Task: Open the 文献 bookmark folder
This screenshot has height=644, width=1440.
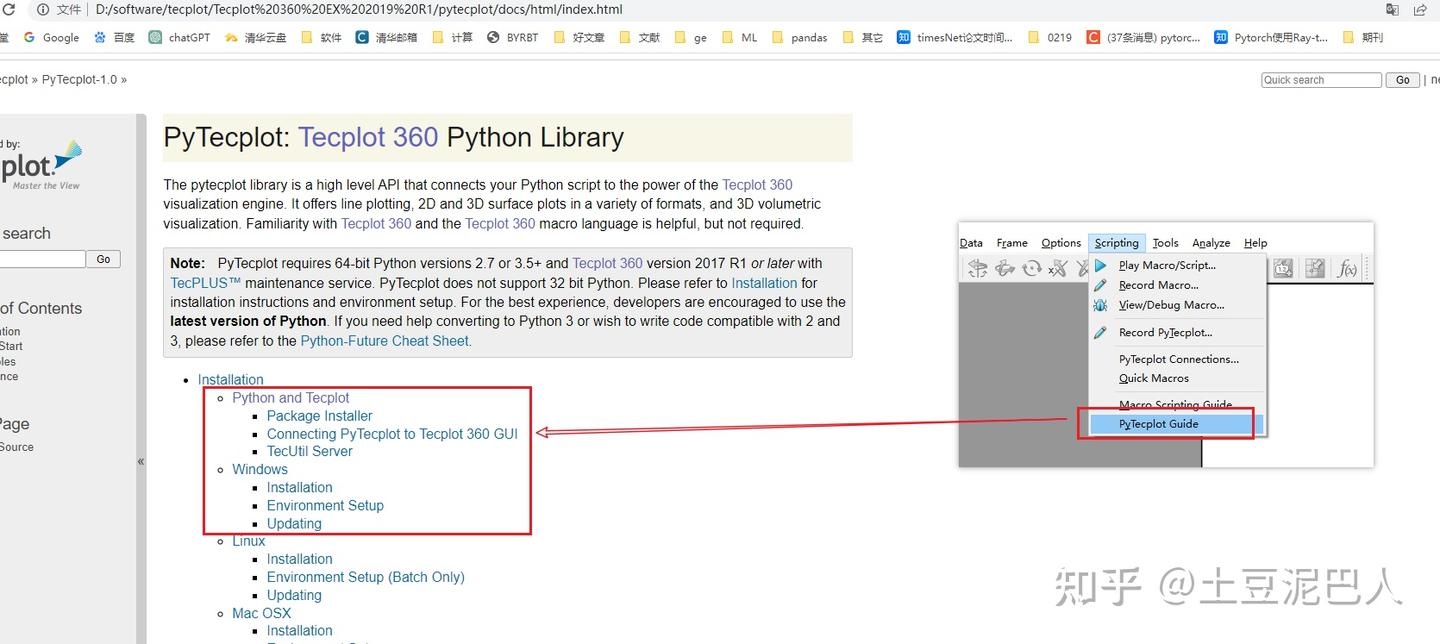Action: (639, 37)
